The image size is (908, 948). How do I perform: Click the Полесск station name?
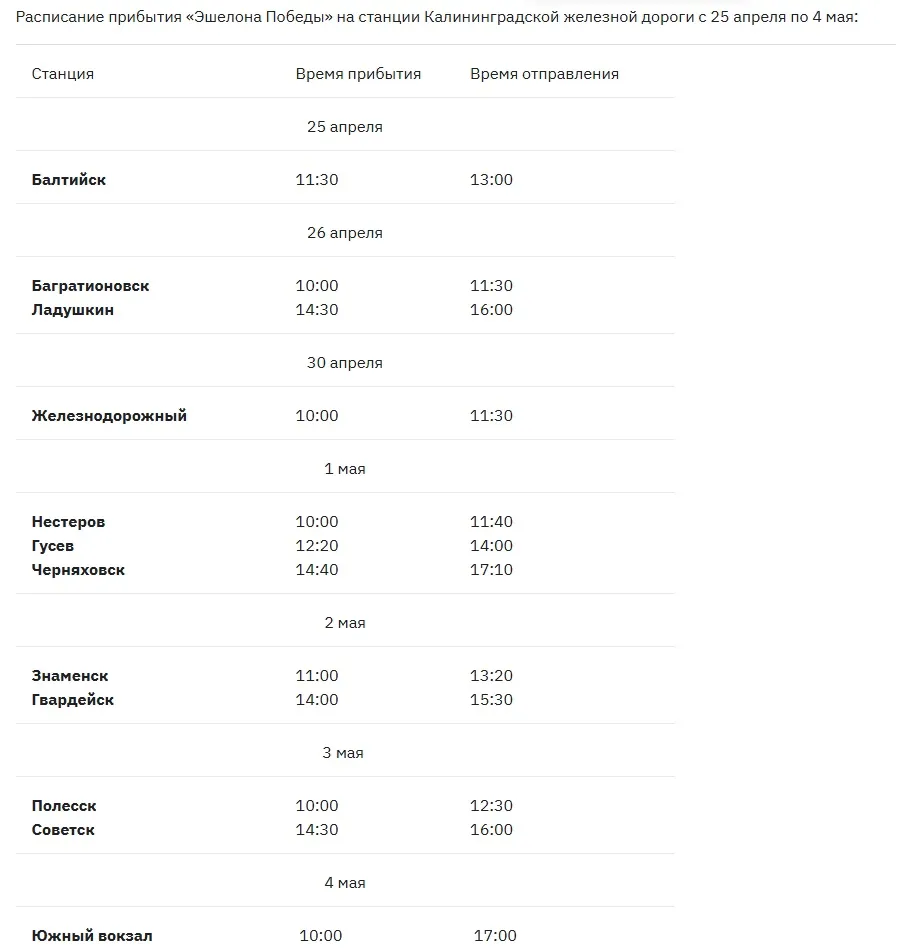click(63, 805)
